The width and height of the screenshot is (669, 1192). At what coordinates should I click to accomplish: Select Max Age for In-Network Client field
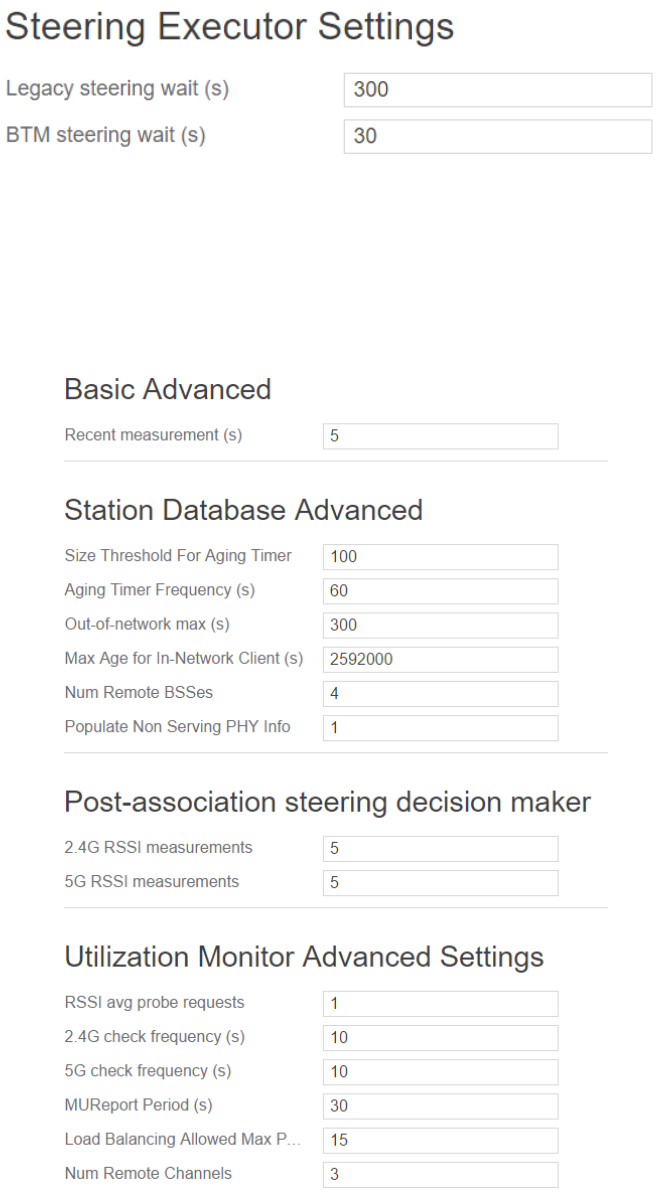tap(440, 660)
